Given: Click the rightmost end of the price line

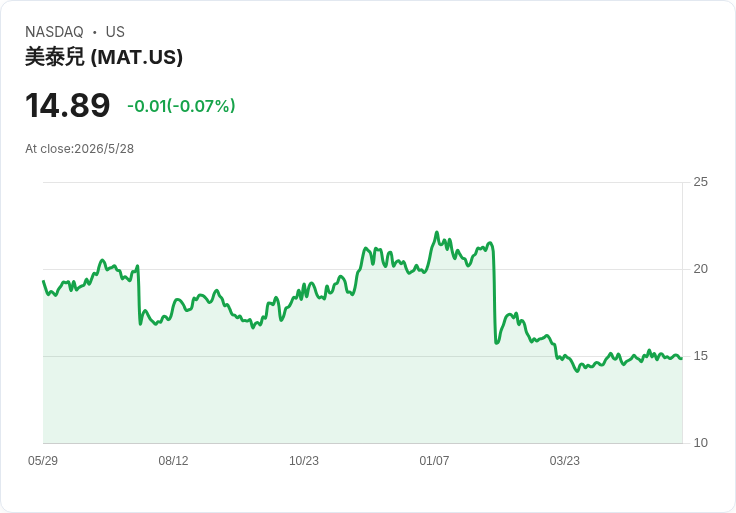Looking at the screenshot, I should click(x=682, y=358).
